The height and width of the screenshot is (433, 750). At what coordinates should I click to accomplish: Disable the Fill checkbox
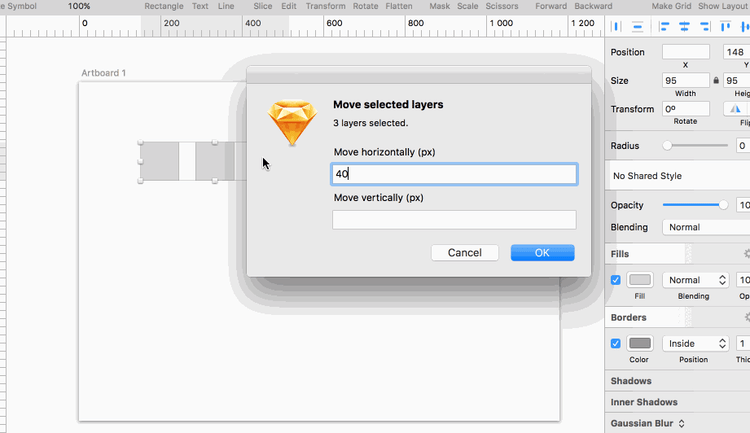pos(616,280)
